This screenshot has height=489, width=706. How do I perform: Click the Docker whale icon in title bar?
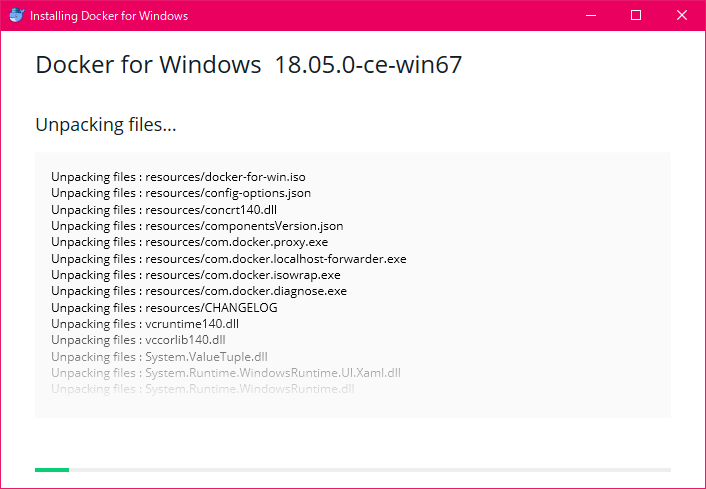coord(17,15)
